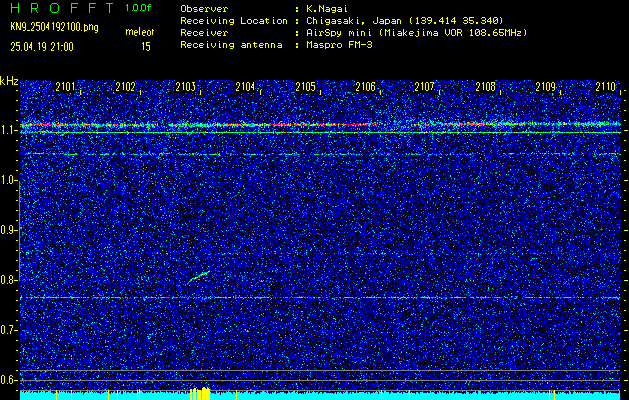Click the 0.6 frequency axis label
The image size is (629, 400).
(9, 380)
